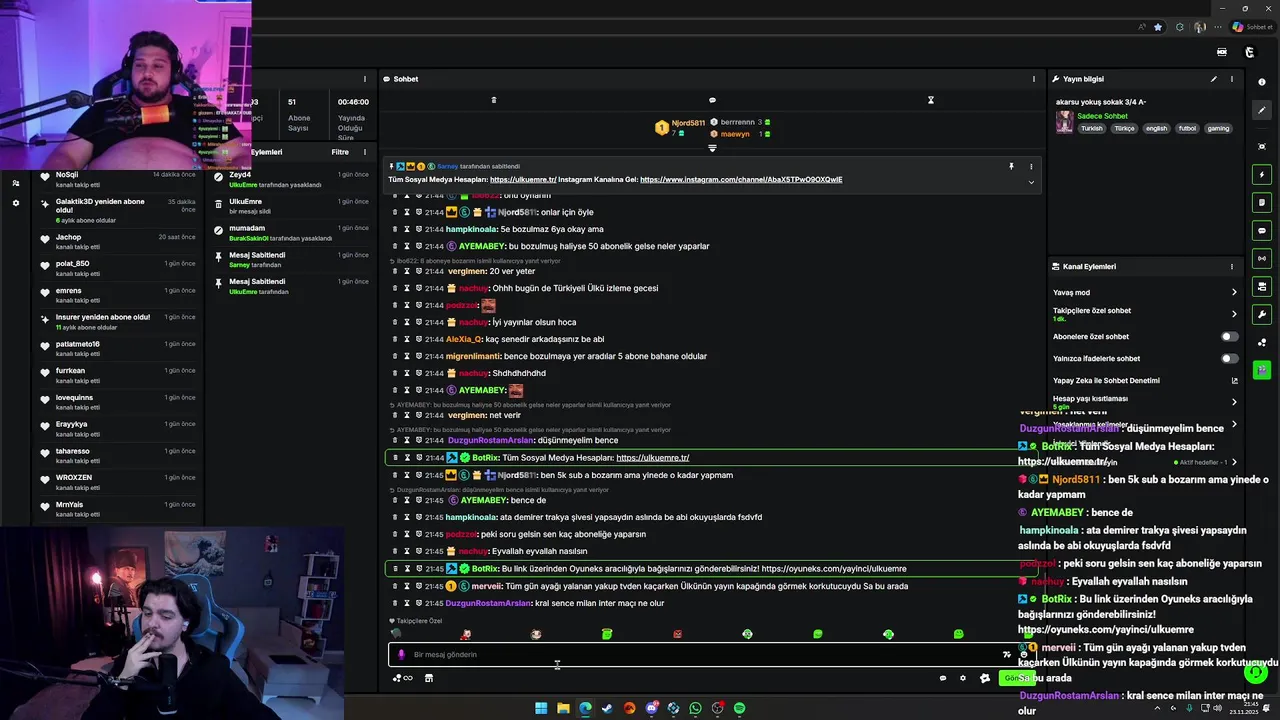Open the chat bubble icon in right sidebar

1262,230
